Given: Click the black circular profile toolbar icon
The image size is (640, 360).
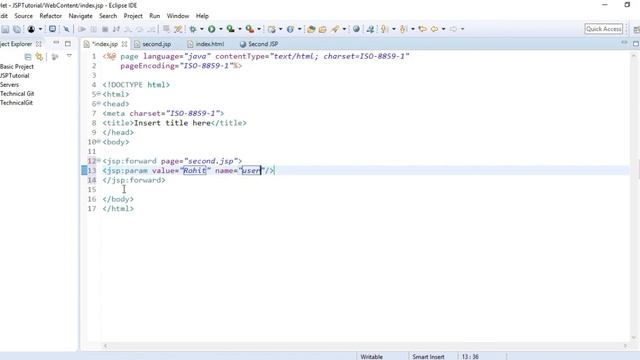Looking at the screenshot, I should pos(31,29).
